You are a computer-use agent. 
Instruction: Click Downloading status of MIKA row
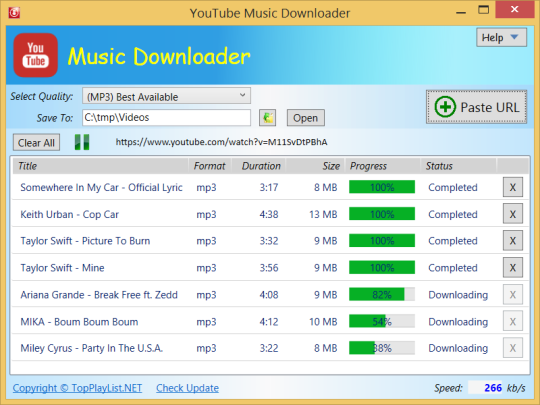click(458, 321)
